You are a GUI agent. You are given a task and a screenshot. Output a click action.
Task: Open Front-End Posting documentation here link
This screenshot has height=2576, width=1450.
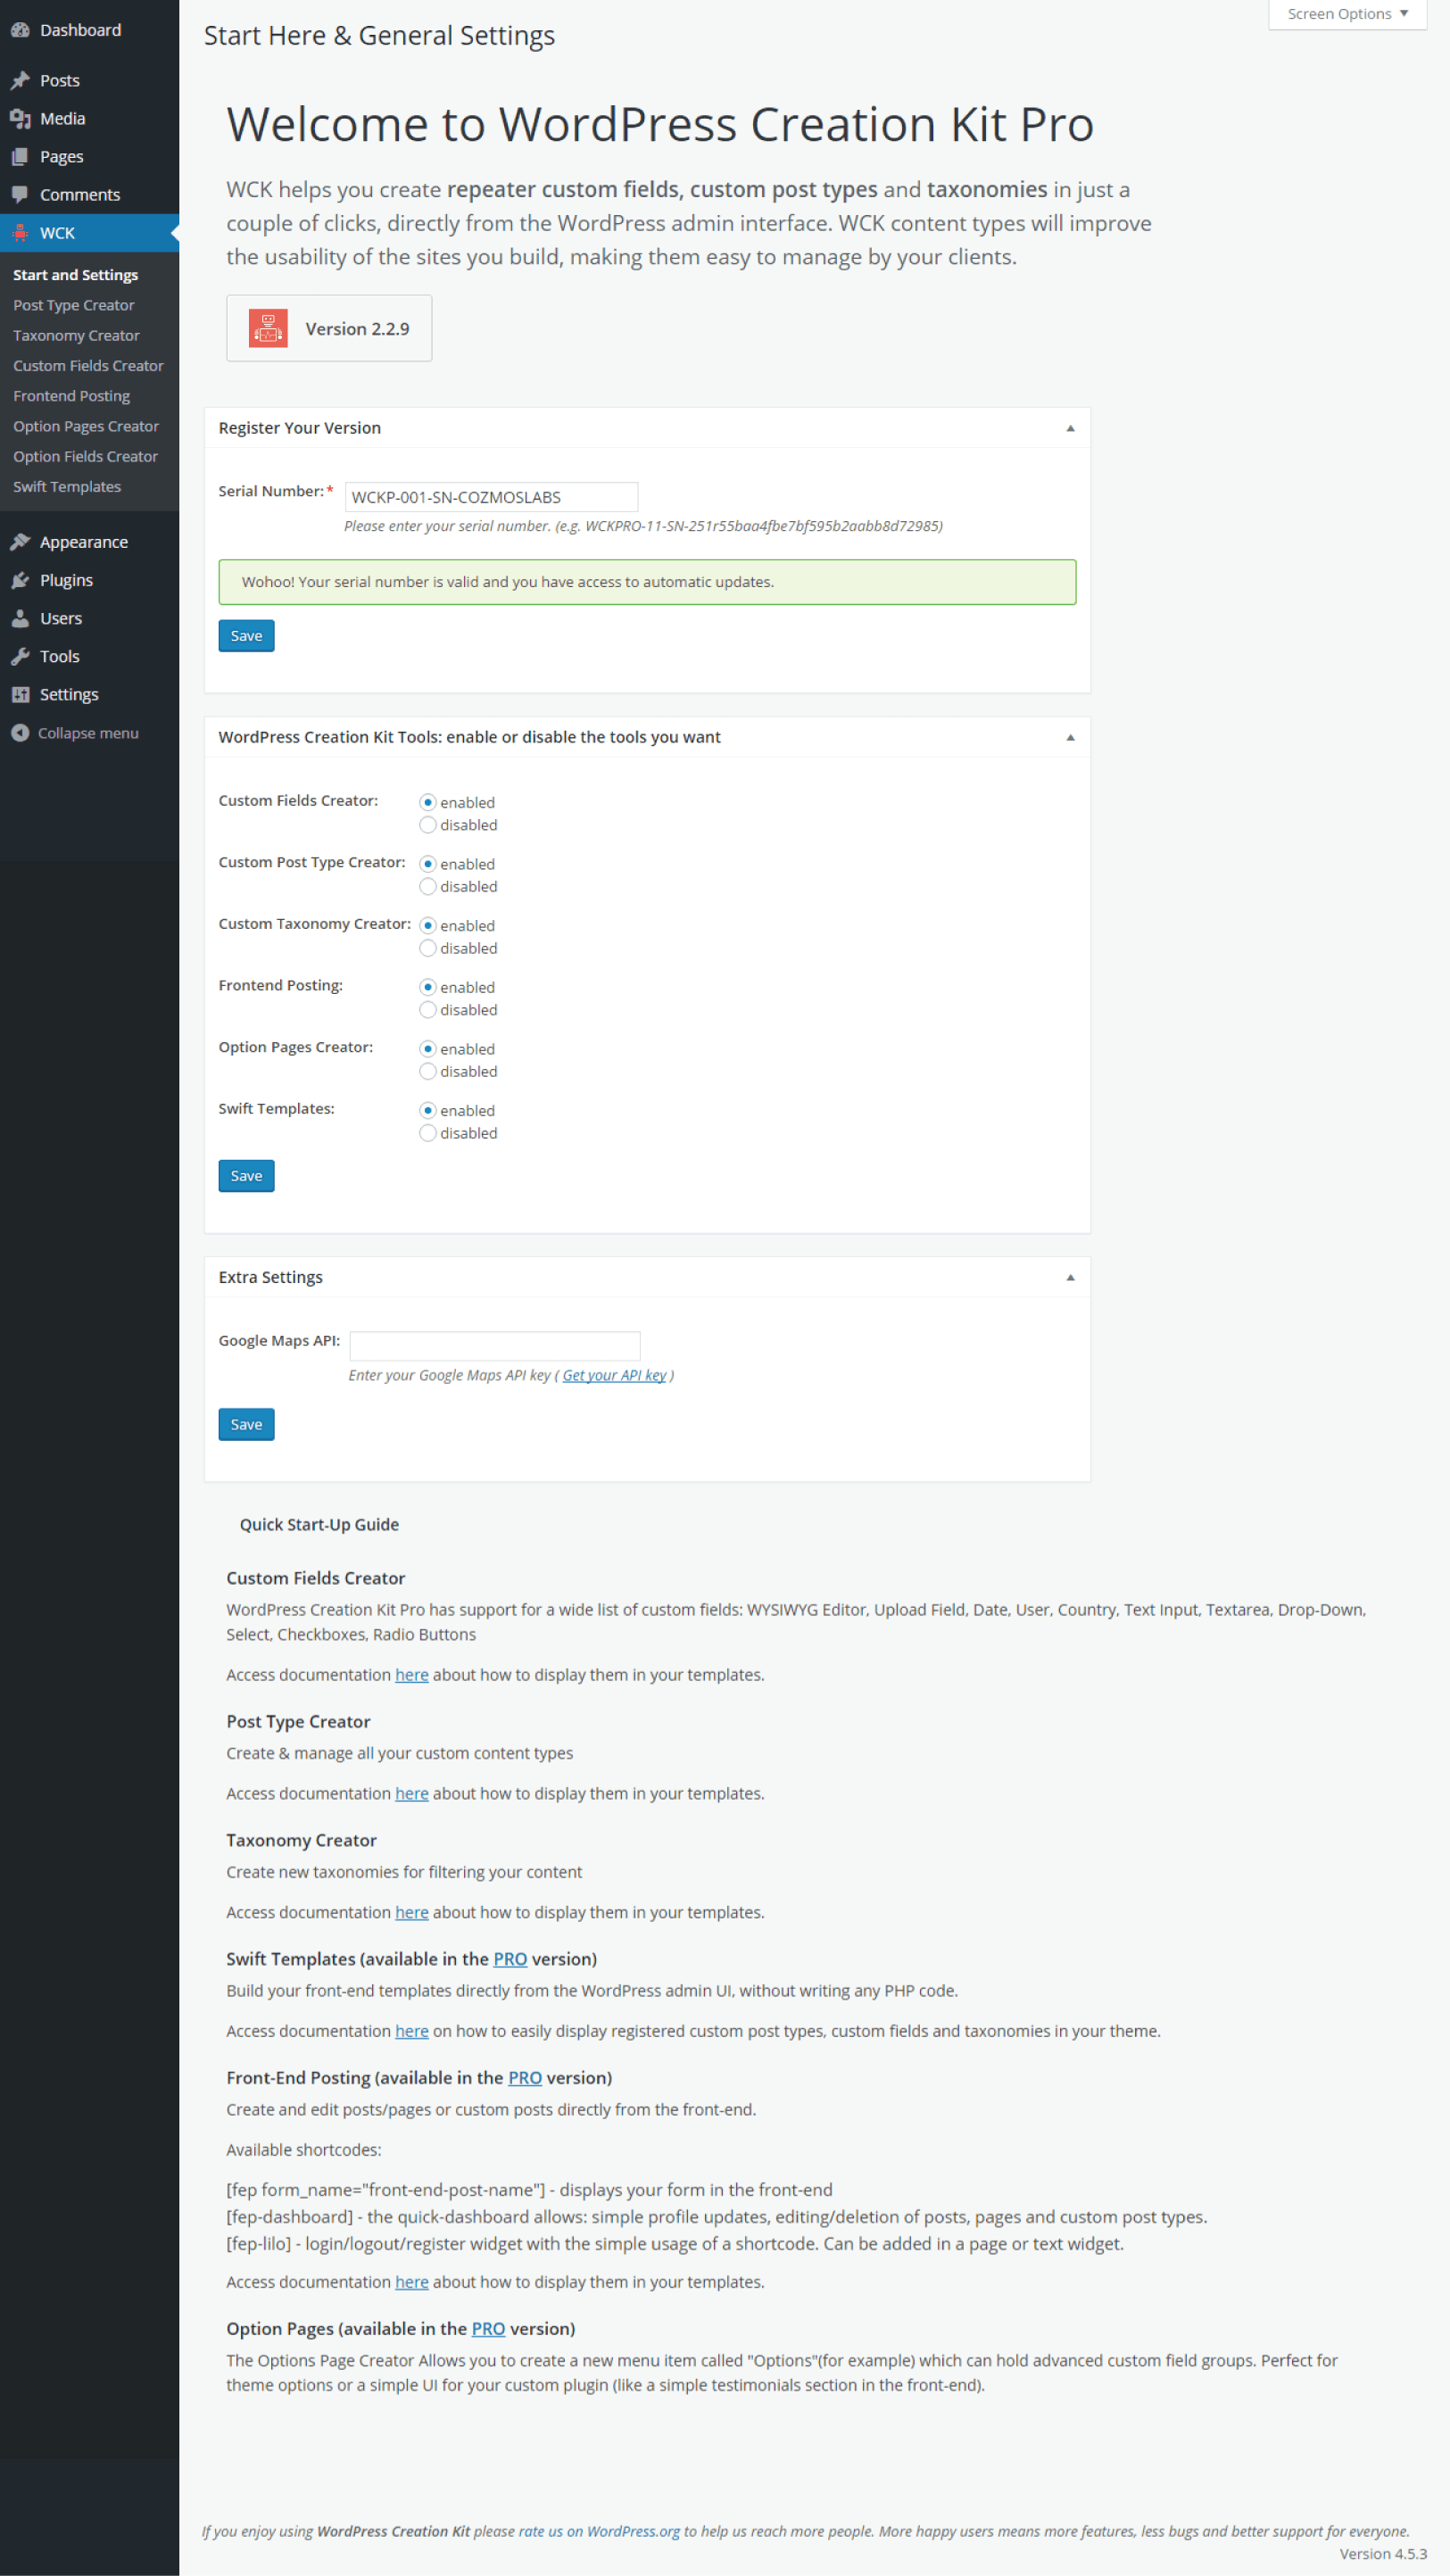pyautogui.click(x=412, y=2282)
